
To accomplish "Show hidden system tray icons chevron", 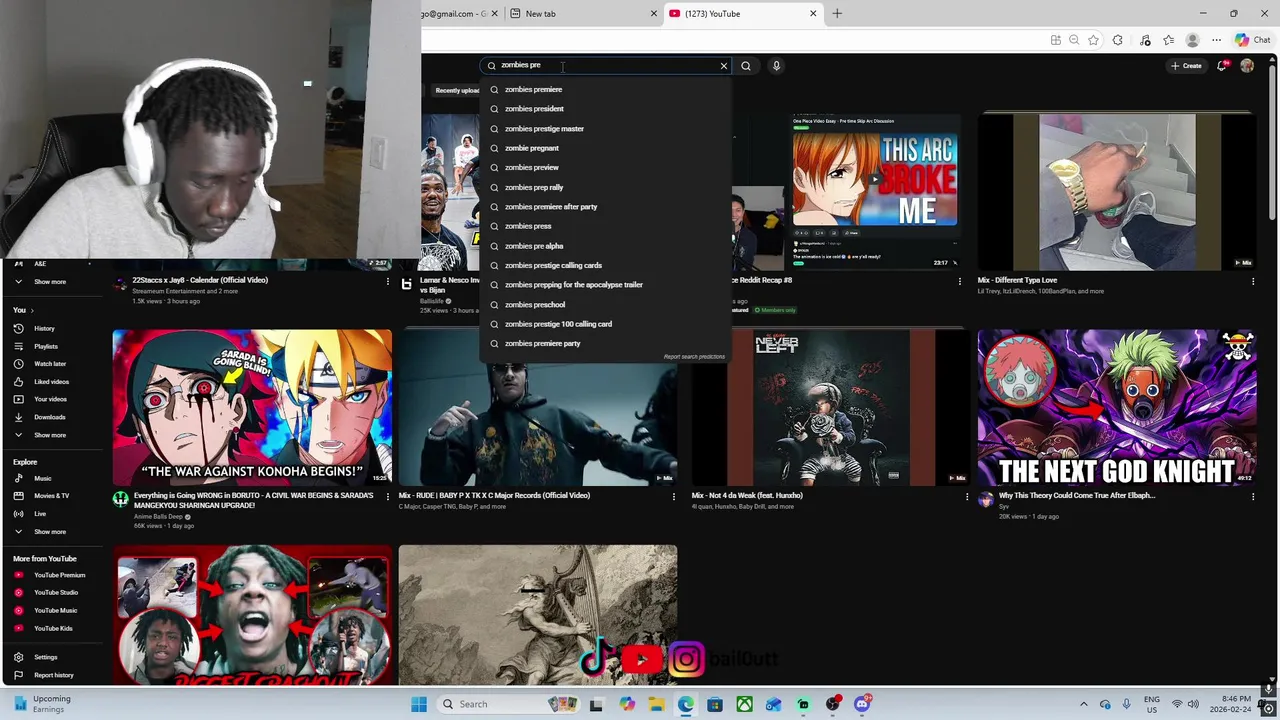I will [x=1083, y=704].
